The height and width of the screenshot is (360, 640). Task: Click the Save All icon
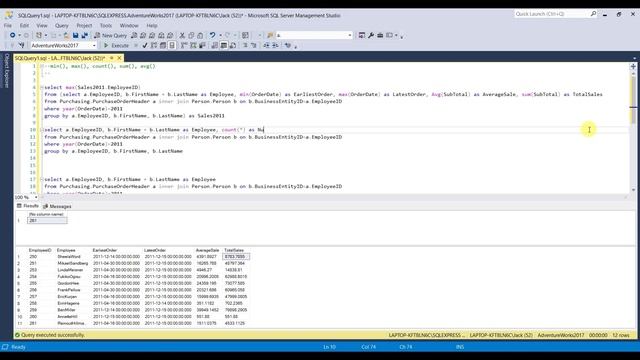point(84,36)
